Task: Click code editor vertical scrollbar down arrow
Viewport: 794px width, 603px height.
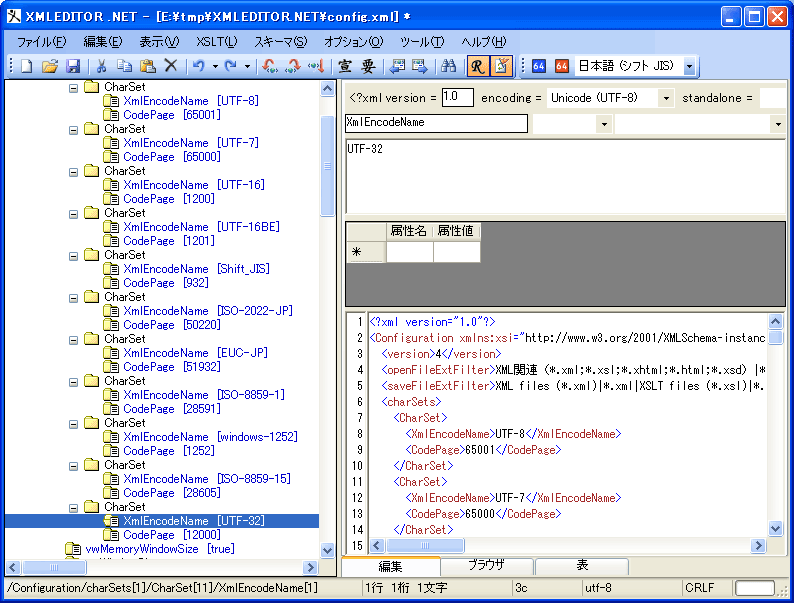Action: click(775, 529)
